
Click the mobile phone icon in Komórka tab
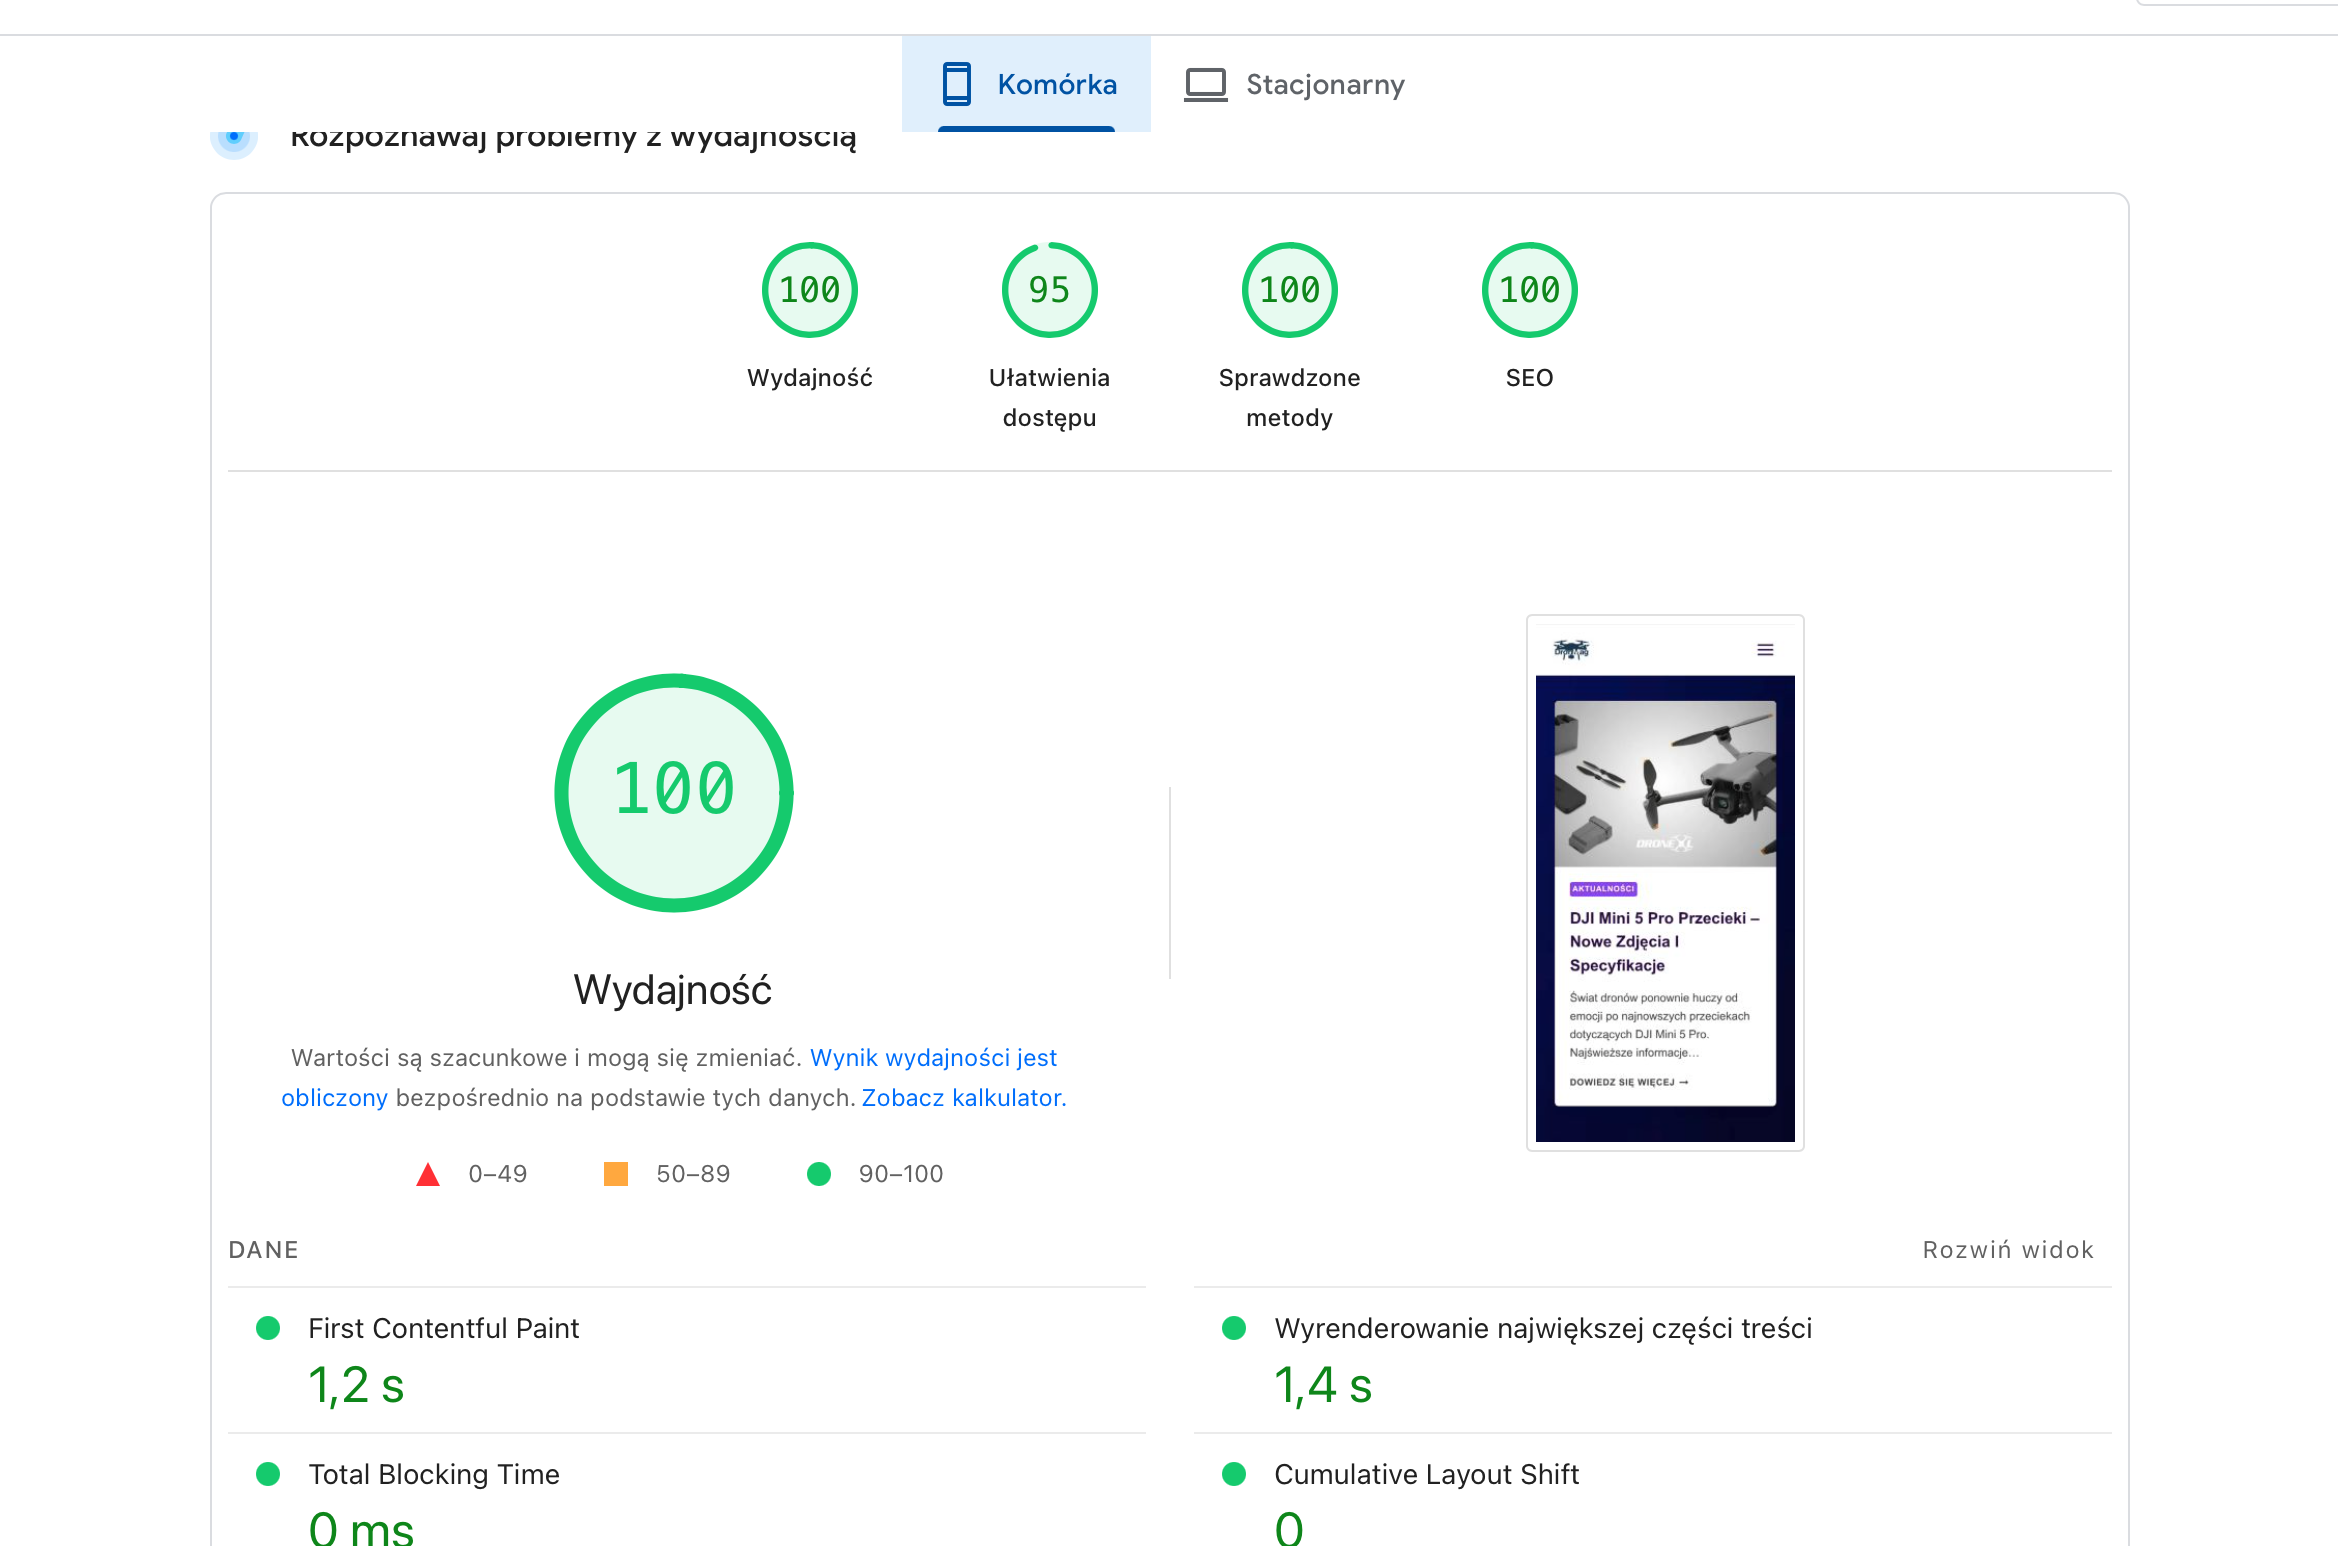(956, 84)
